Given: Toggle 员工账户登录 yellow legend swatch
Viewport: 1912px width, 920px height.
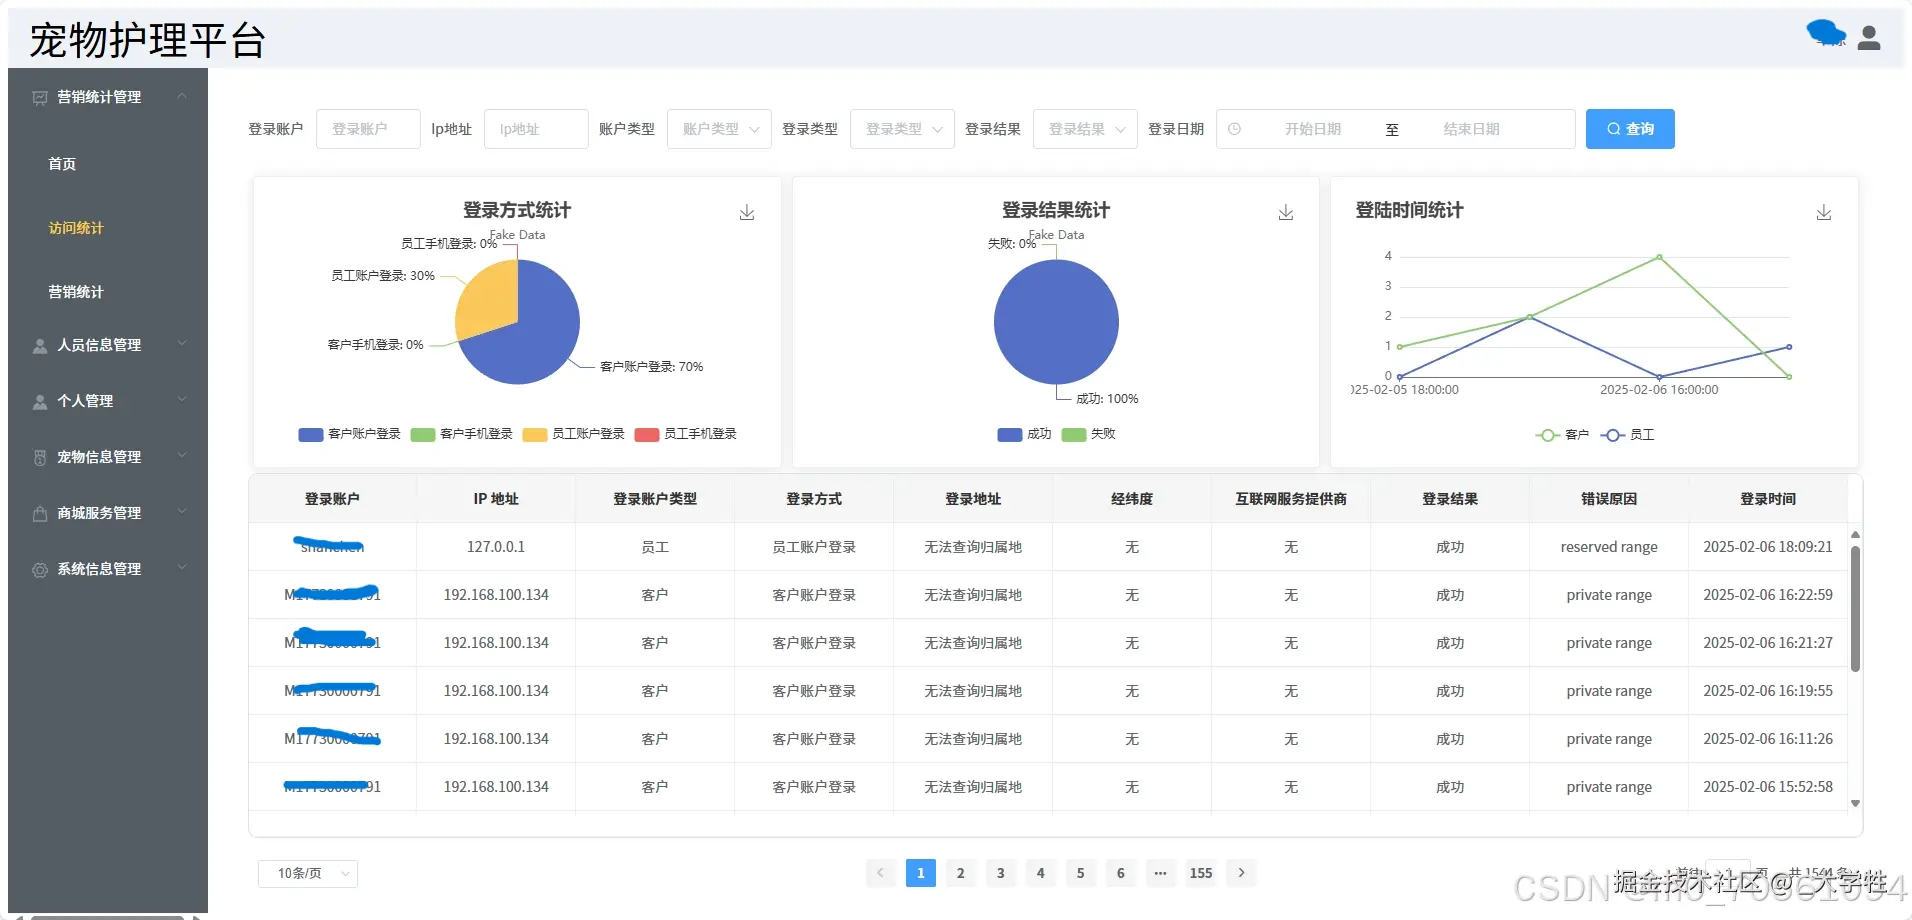Looking at the screenshot, I should (x=535, y=434).
